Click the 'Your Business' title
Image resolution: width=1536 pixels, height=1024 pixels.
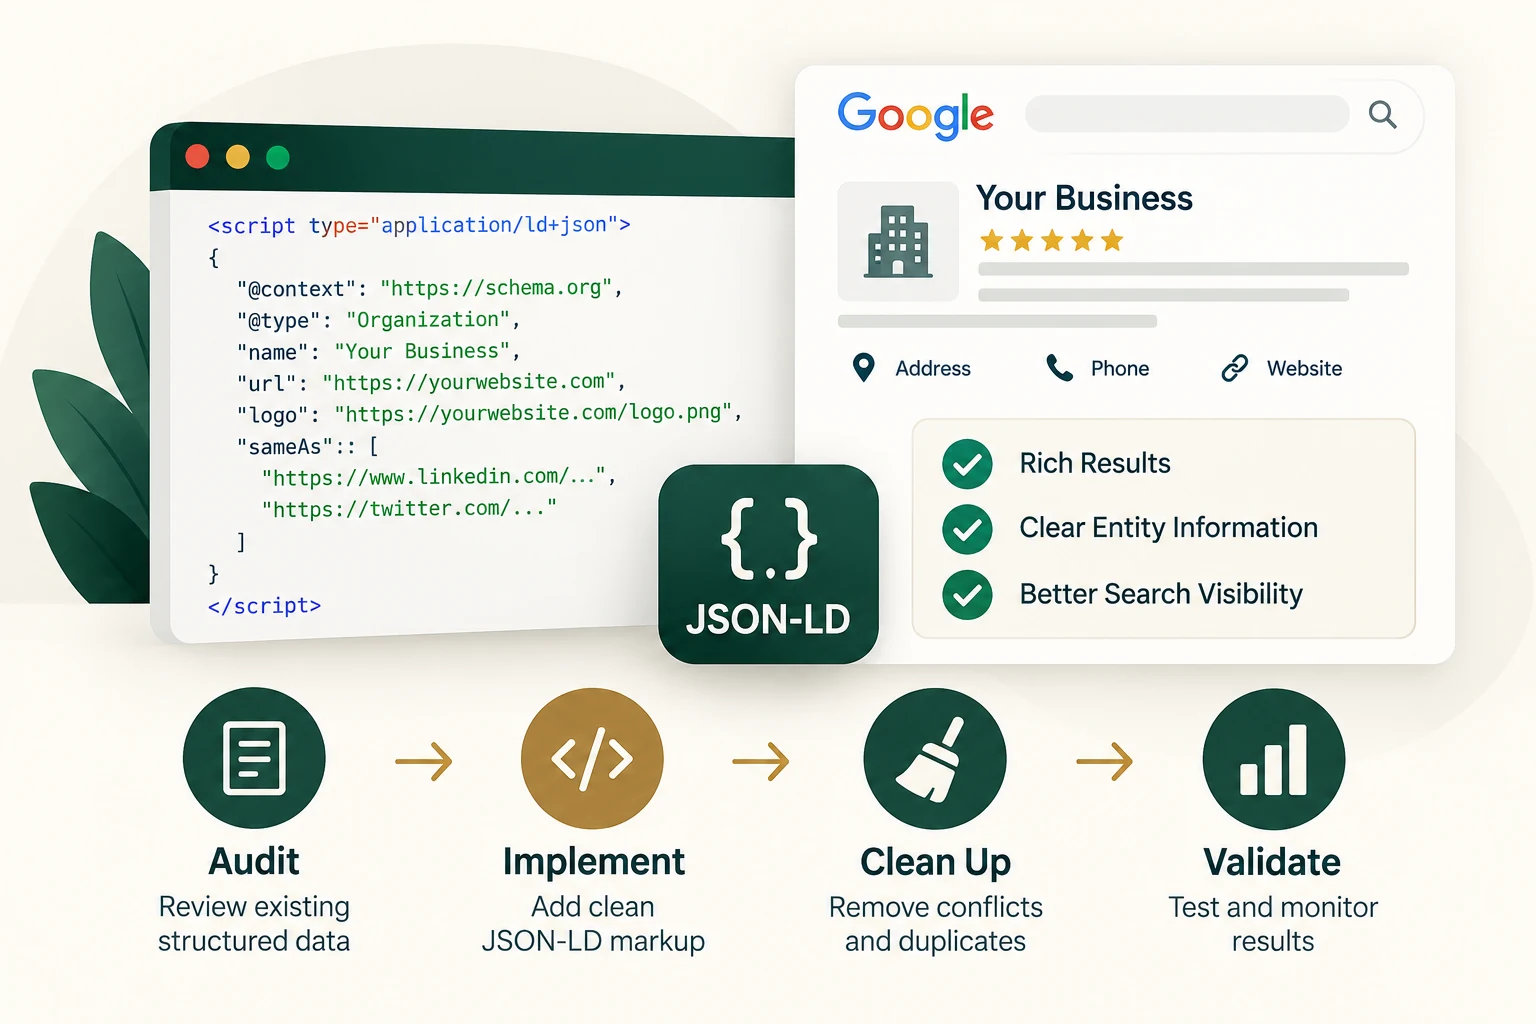tap(1084, 198)
